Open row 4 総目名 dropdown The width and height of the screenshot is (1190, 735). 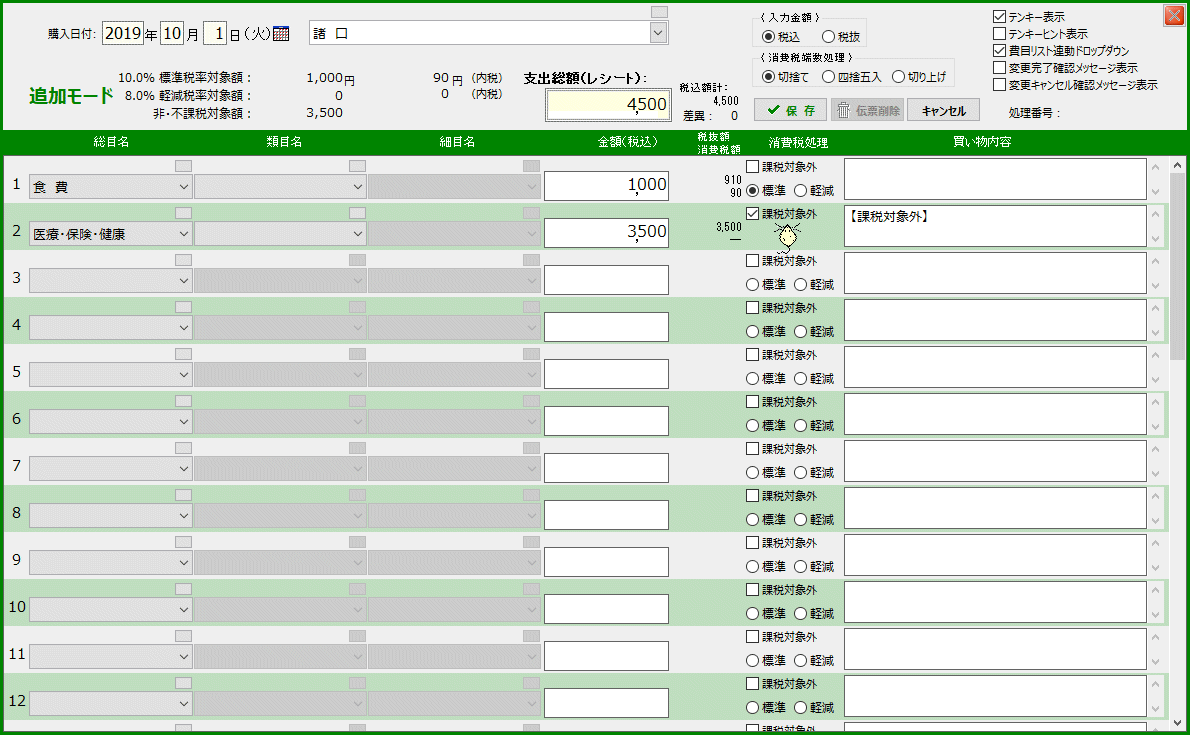(110, 328)
